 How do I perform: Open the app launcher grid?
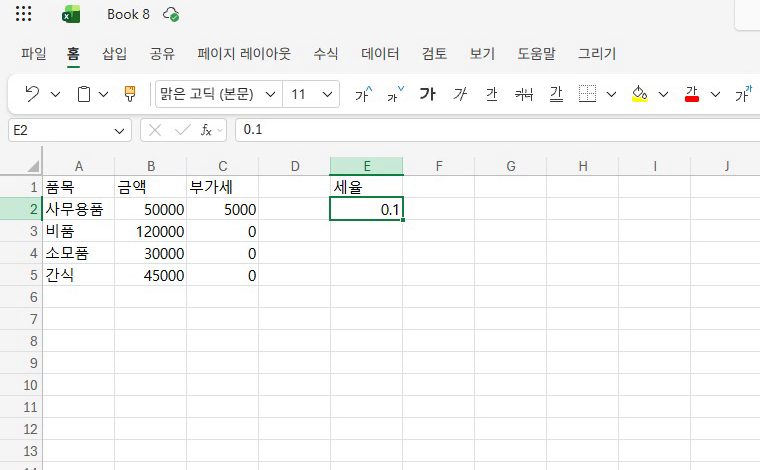pos(23,14)
